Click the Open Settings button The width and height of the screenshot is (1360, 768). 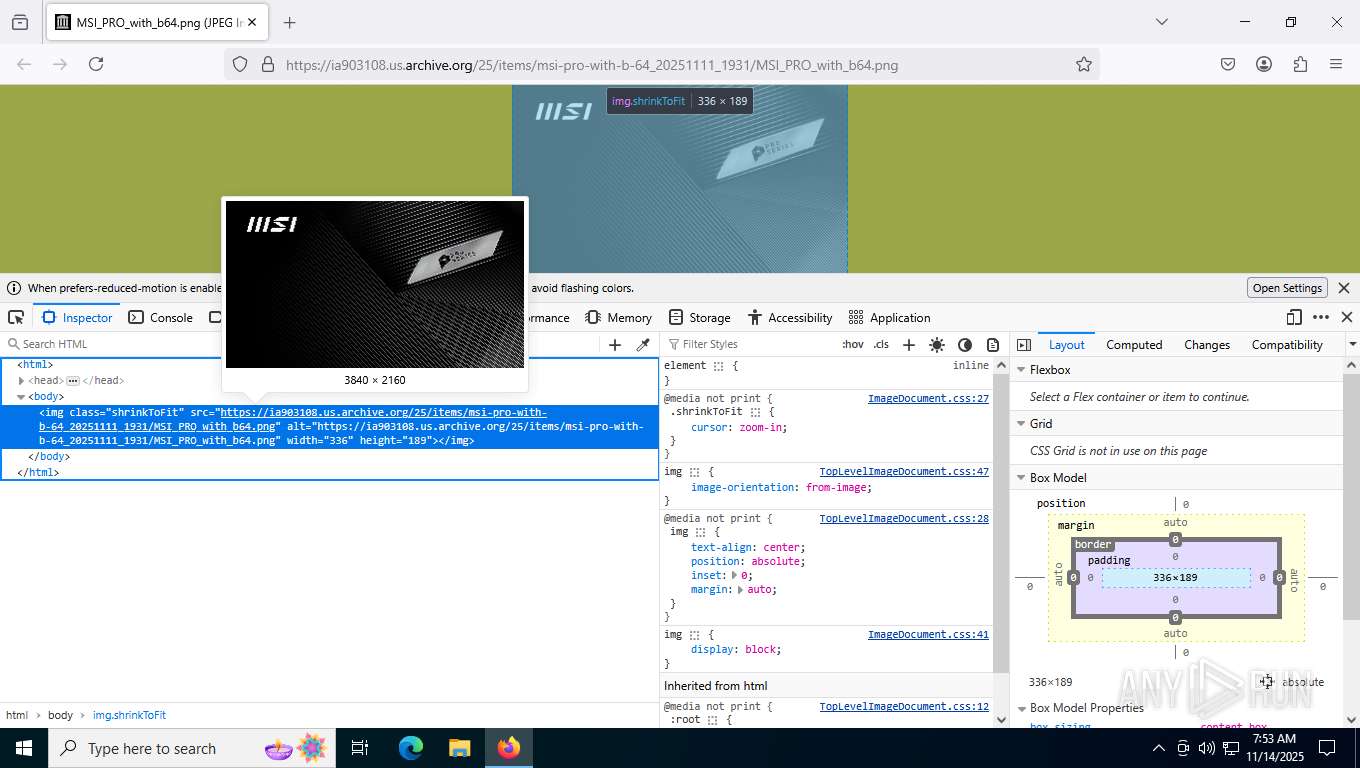(x=1287, y=288)
